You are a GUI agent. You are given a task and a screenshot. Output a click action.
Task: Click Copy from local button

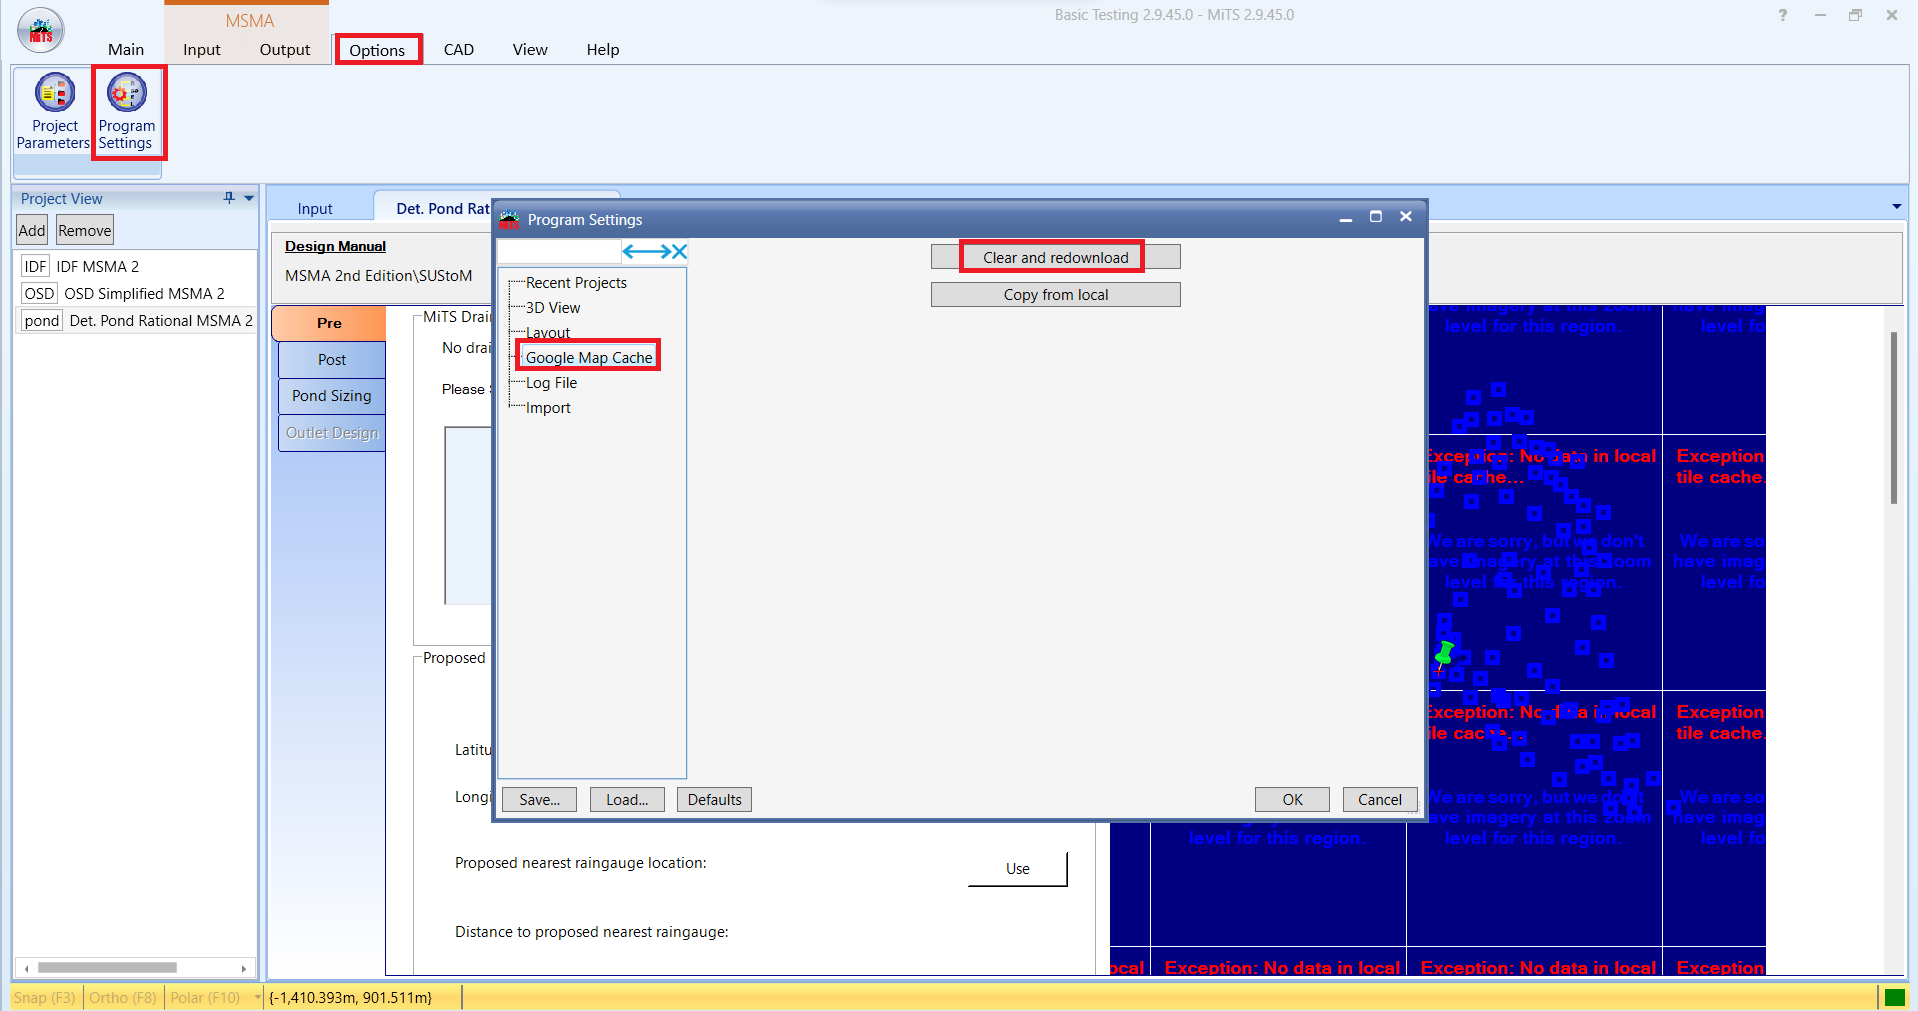(x=1055, y=295)
